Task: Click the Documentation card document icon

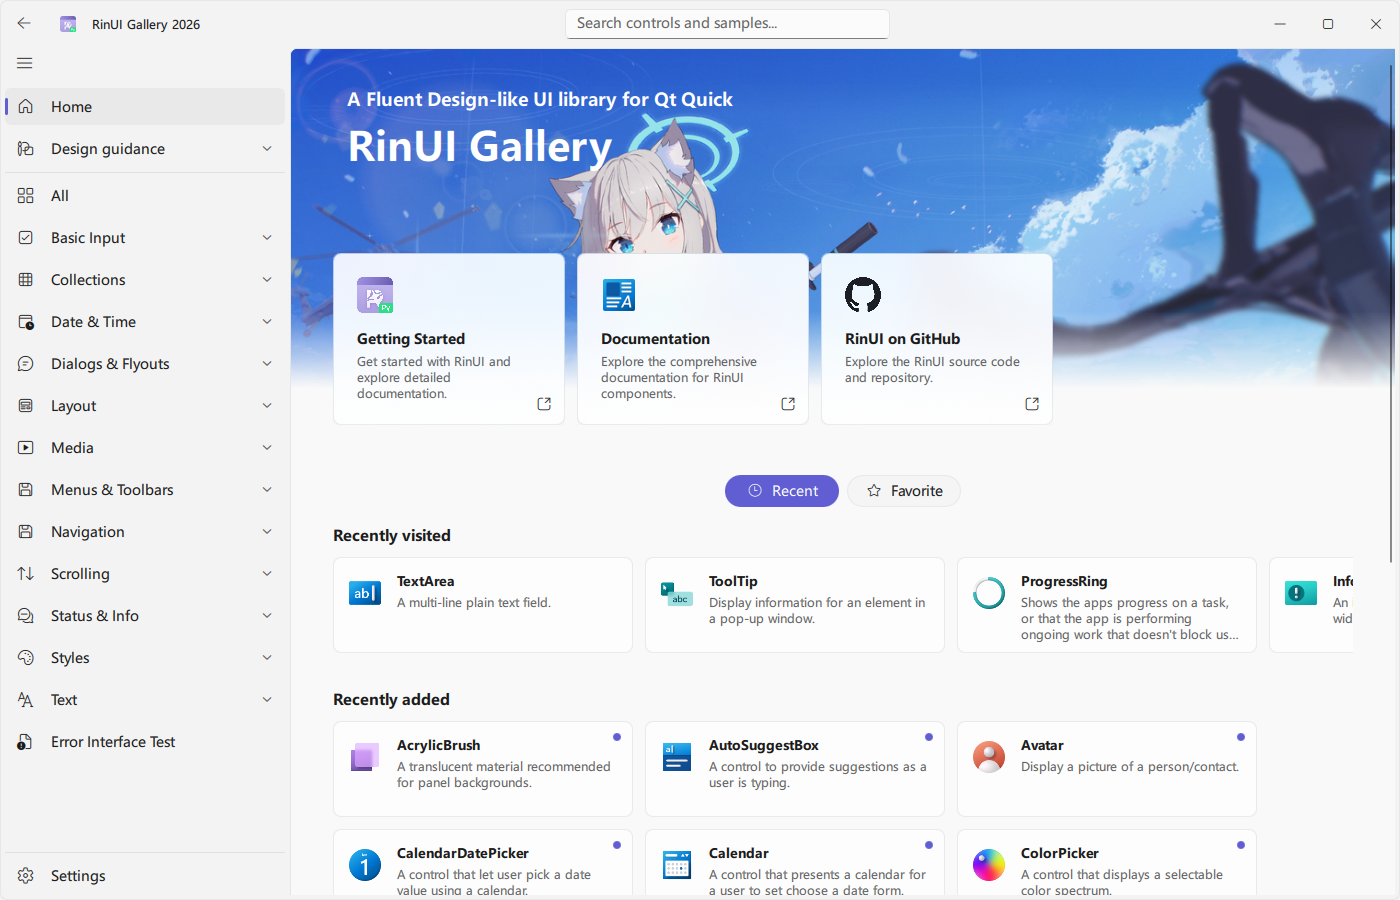Action: (619, 295)
